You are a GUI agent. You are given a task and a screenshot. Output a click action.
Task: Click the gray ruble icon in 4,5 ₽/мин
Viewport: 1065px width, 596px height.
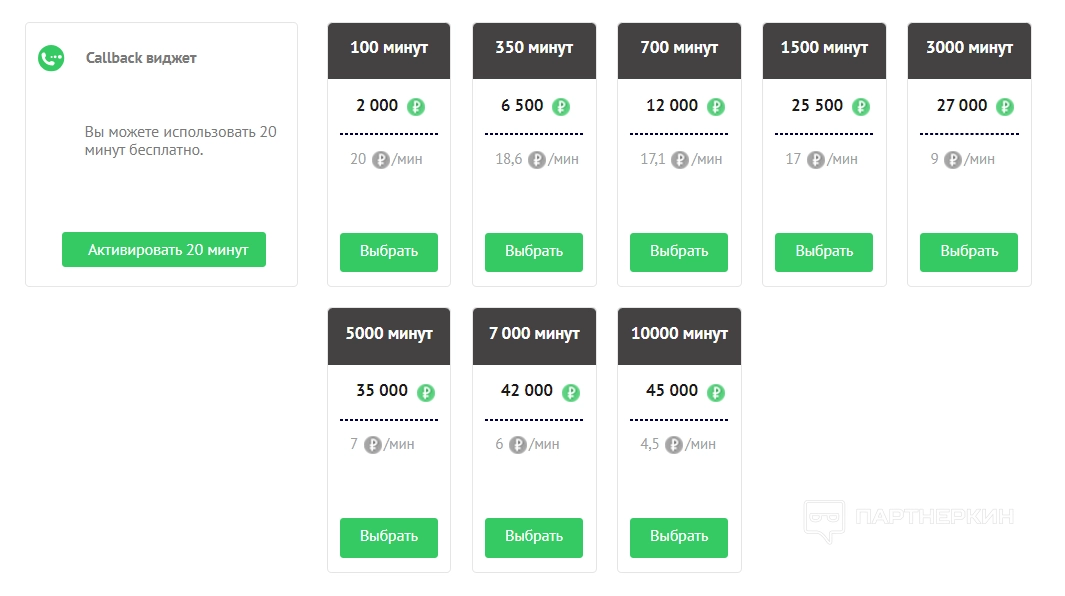[674, 445]
